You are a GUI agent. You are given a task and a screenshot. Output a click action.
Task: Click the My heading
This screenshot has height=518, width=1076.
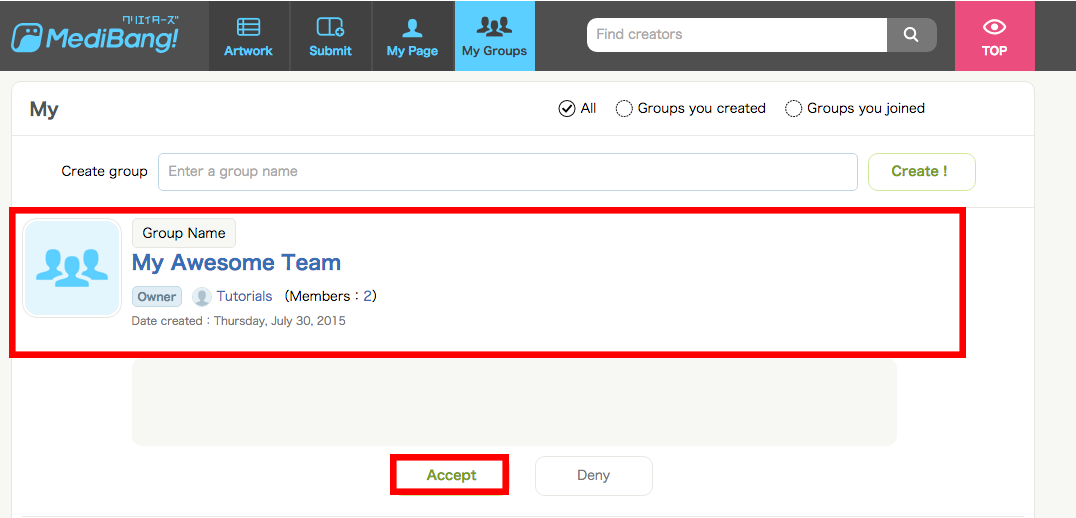coord(44,110)
